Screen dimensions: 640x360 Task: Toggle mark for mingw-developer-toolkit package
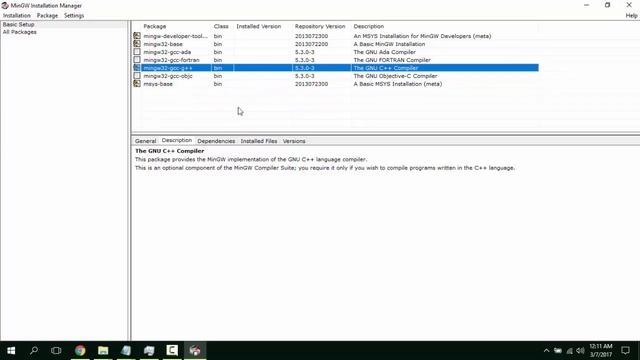tap(137, 36)
